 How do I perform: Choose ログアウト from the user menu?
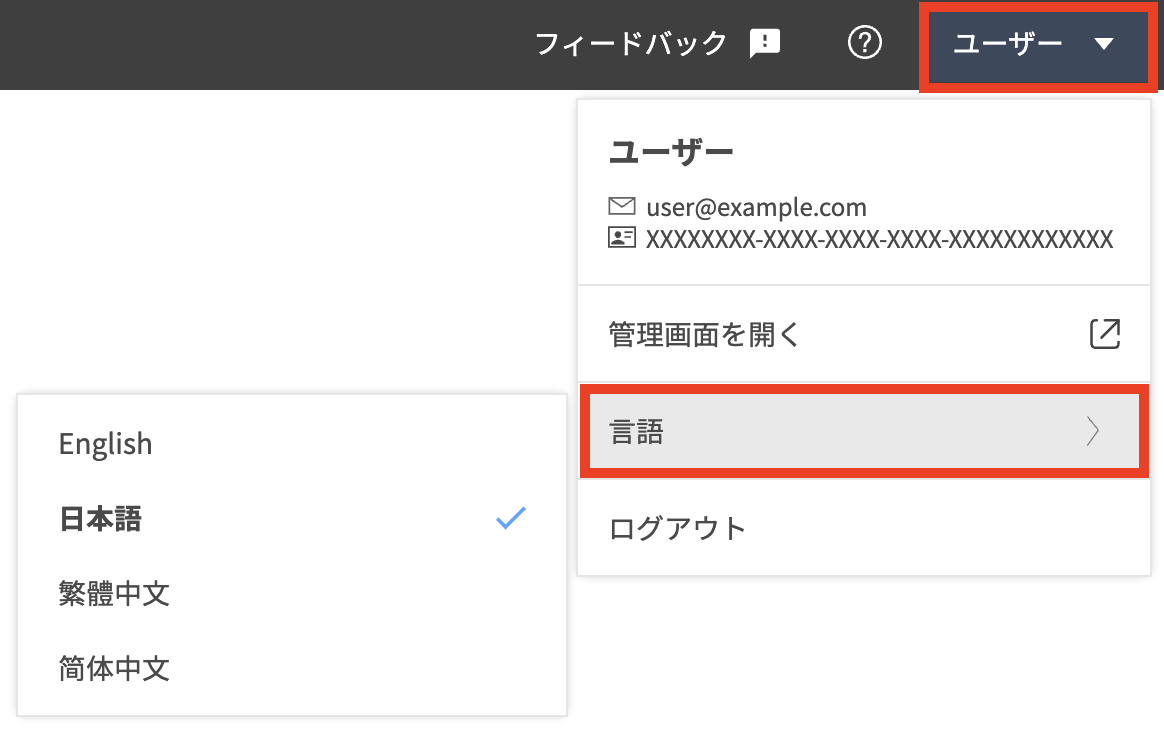click(864, 528)
